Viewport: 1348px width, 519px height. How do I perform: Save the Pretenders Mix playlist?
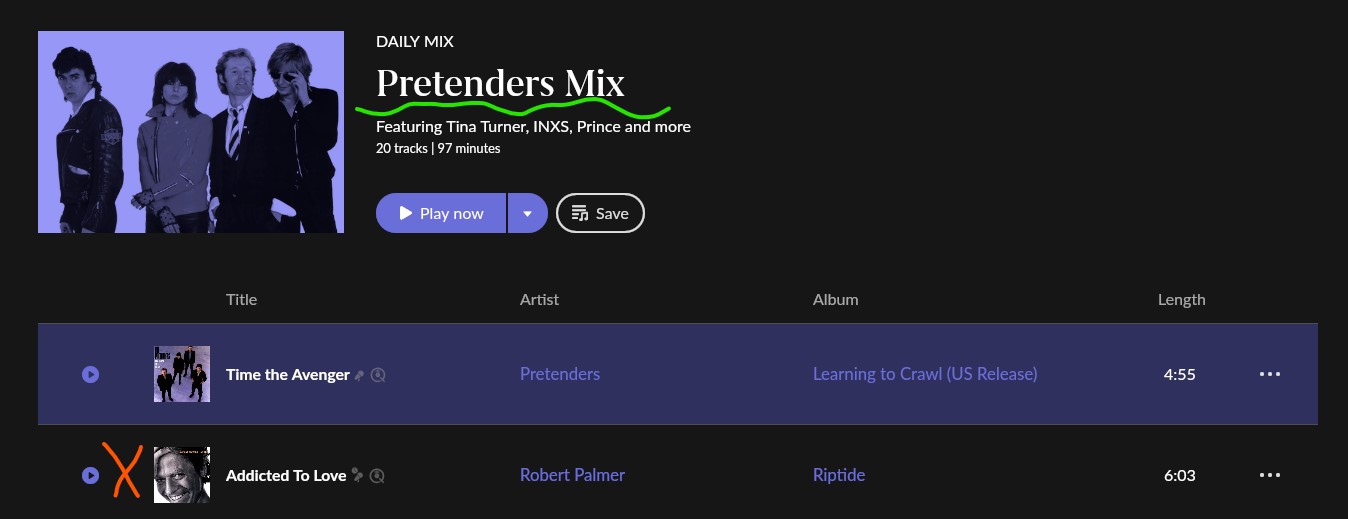(600, 213)
